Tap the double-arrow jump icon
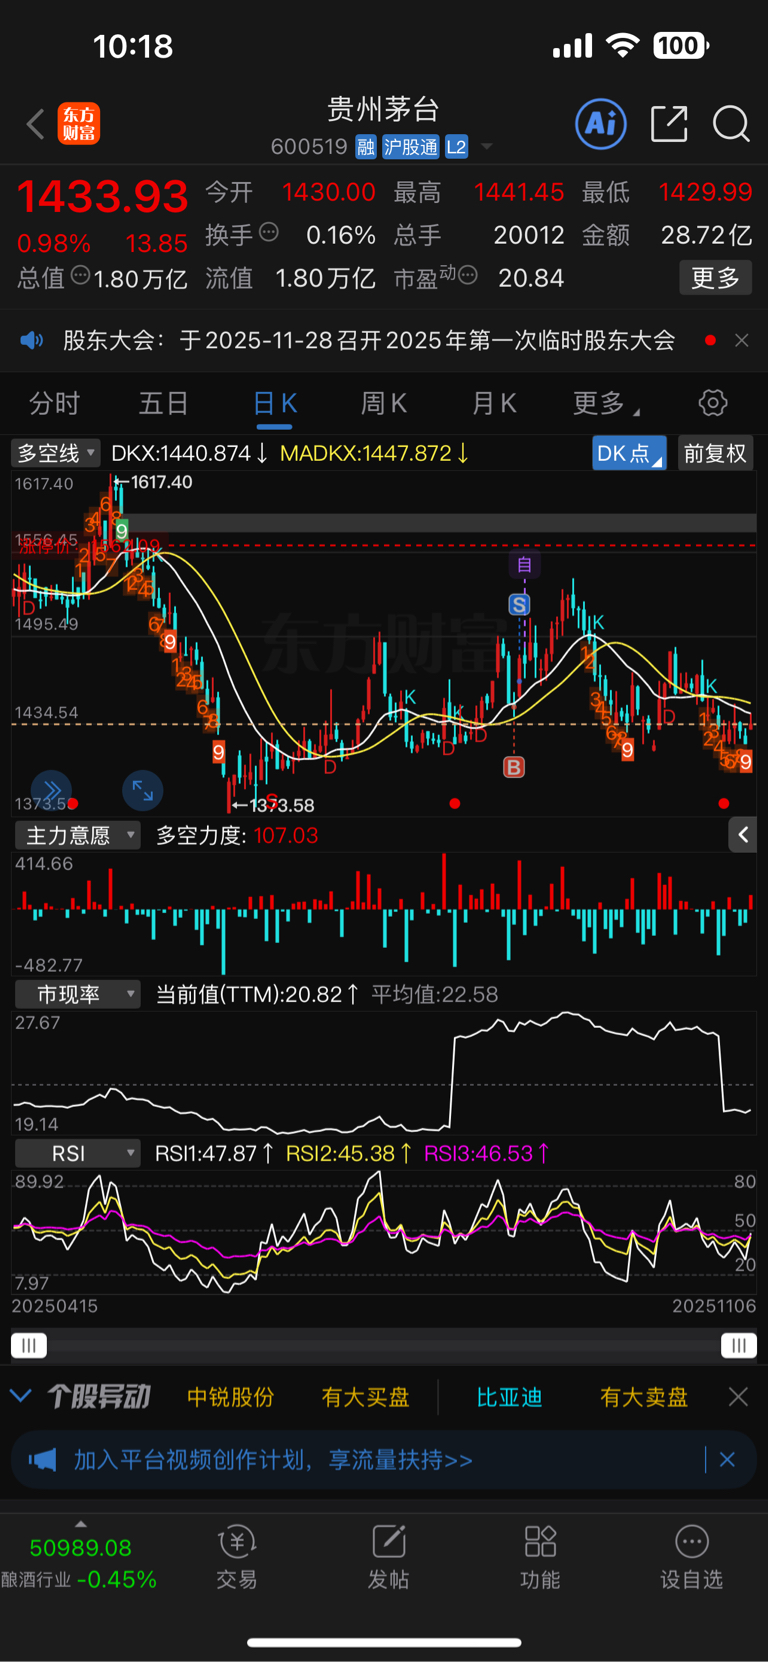The width and height of the screenshot is (768, 1662). point(52,790)
